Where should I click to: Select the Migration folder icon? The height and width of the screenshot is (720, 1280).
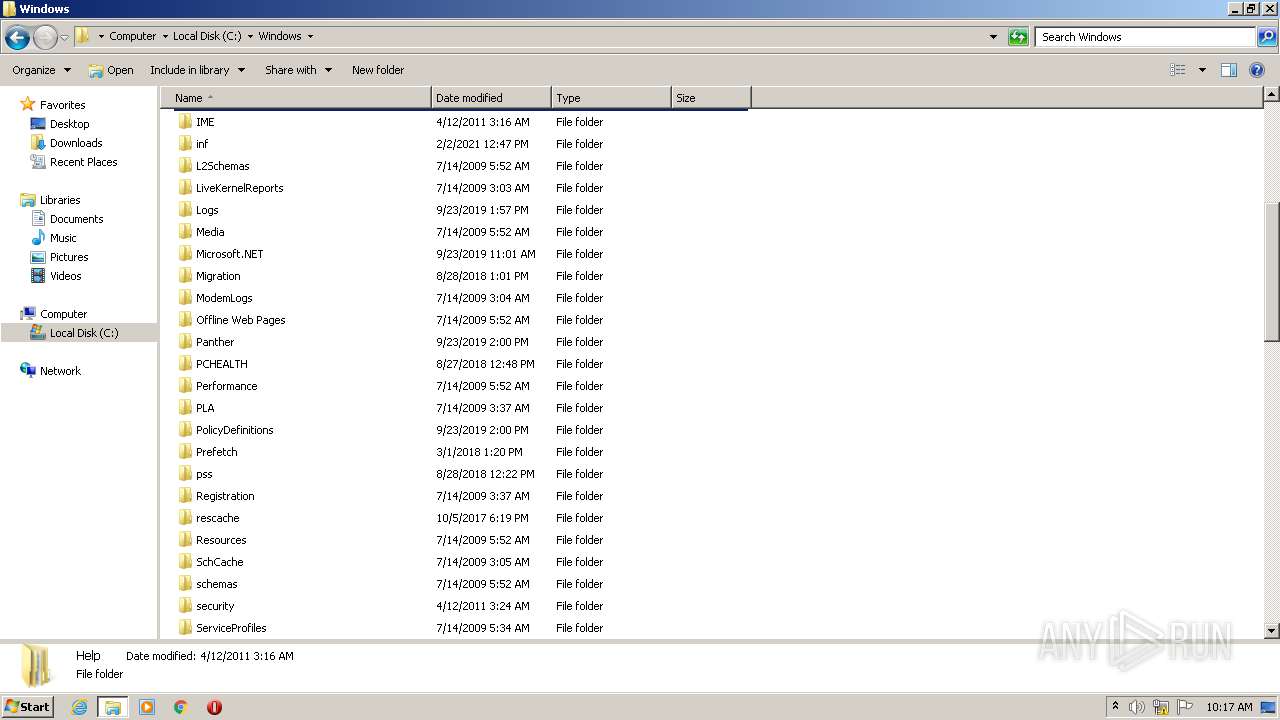click(185, 276)
